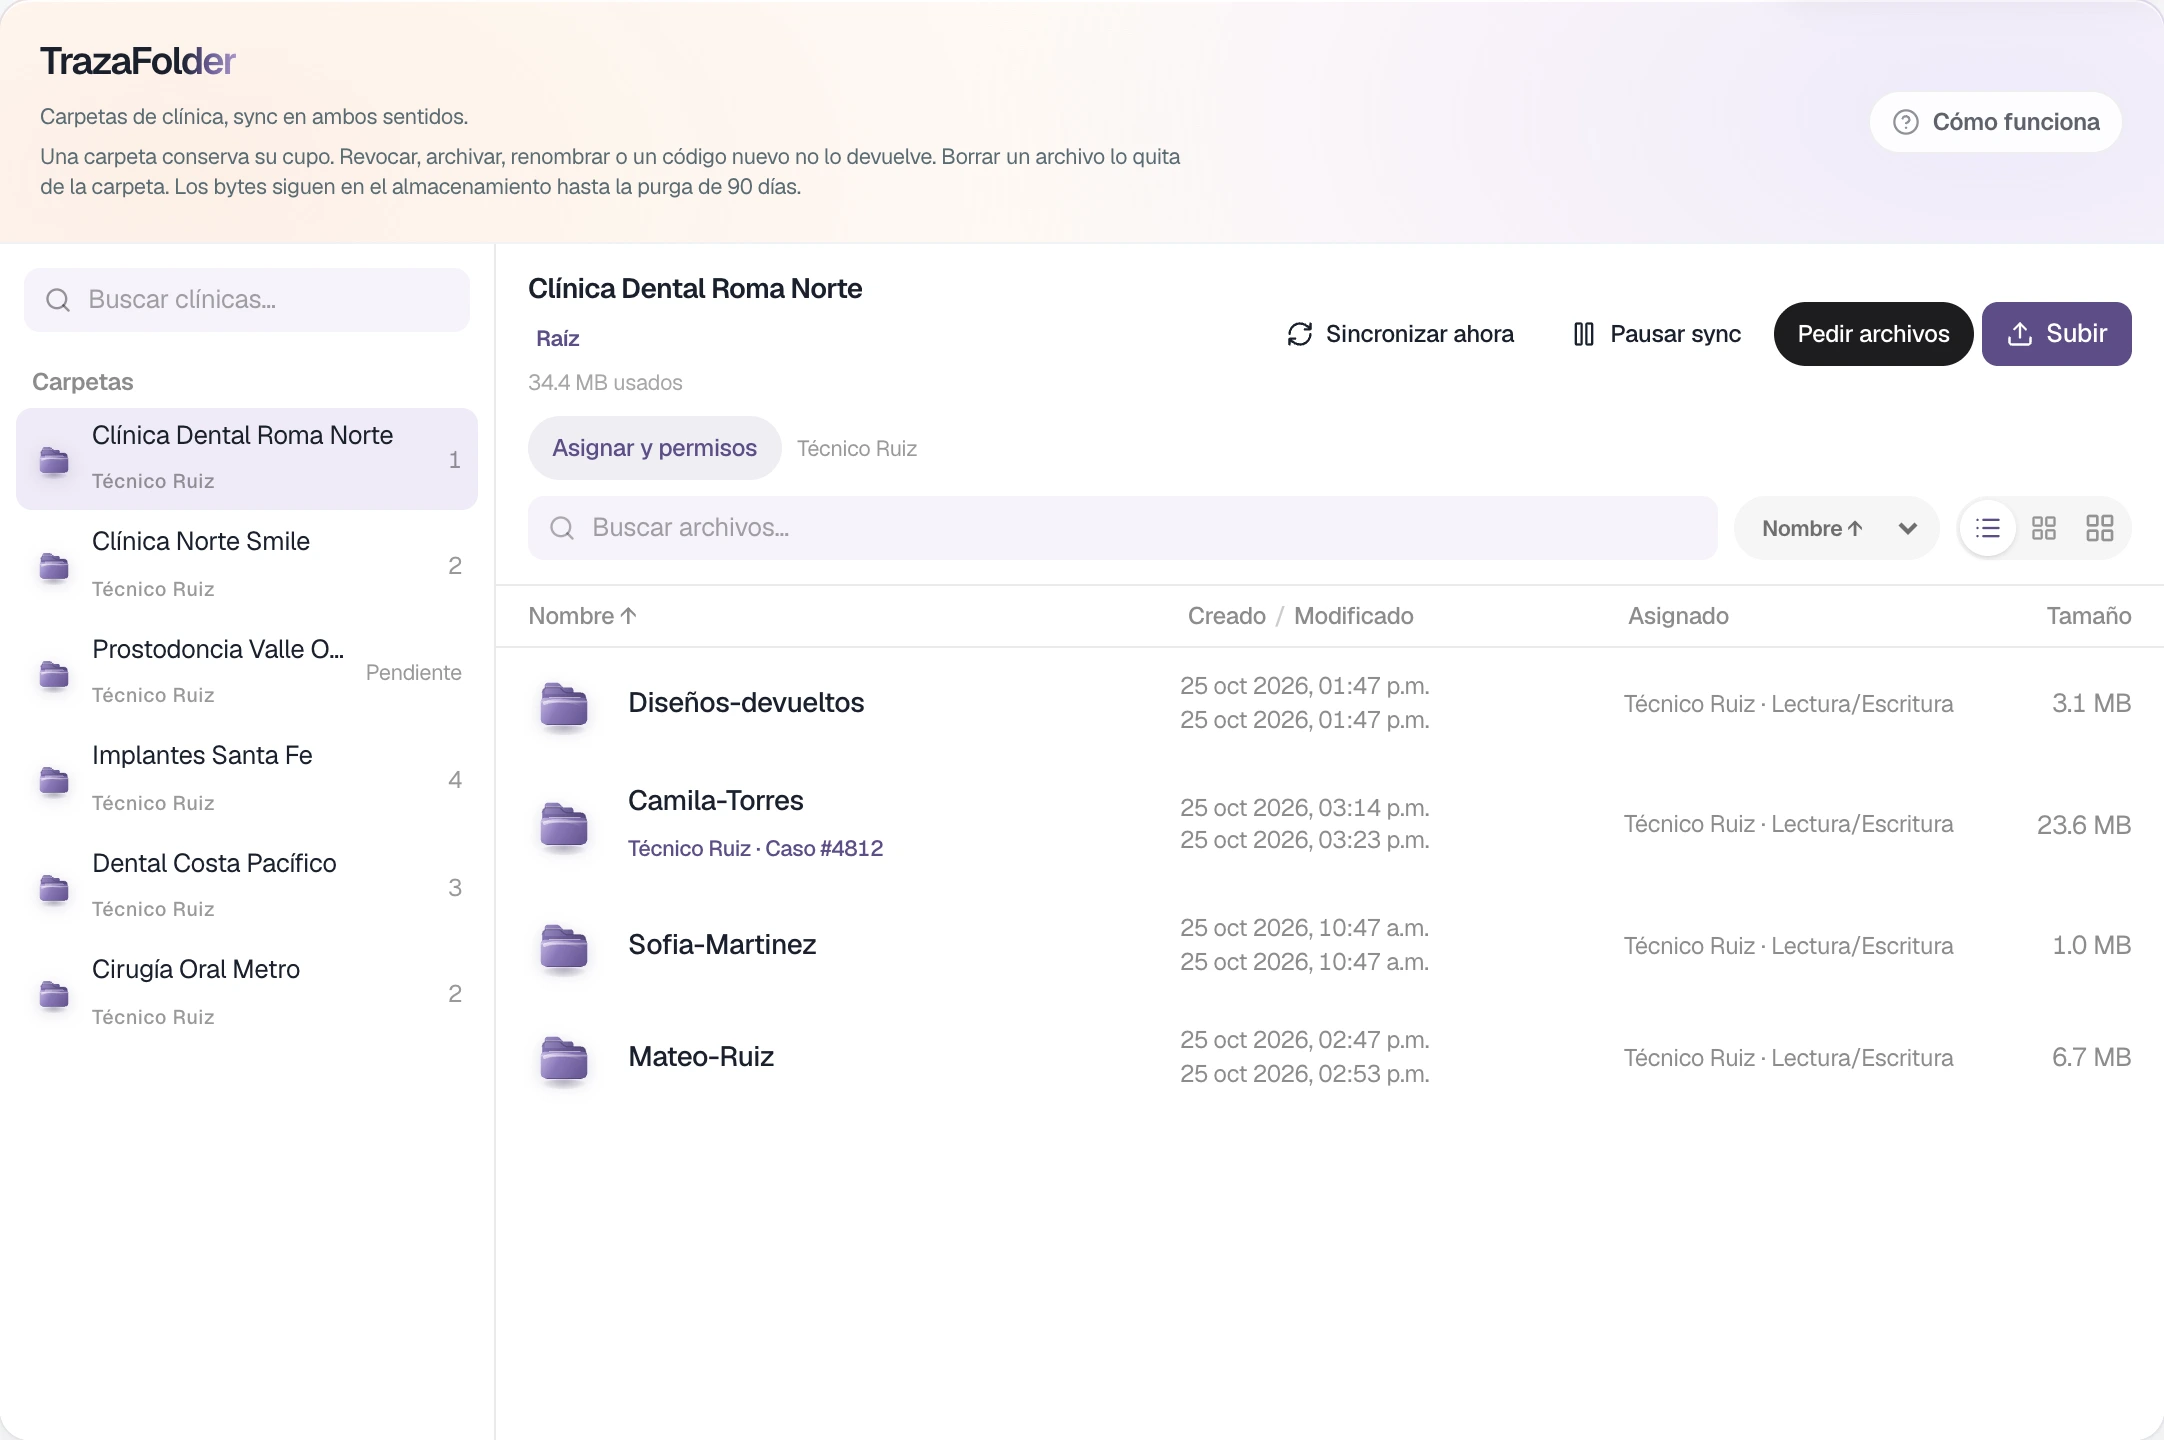The width and height of the screenshot is (2164, 1440).
Task: Select Clínica Dental Roma Norte in sidebar
Action: click(x=247, y=459)
